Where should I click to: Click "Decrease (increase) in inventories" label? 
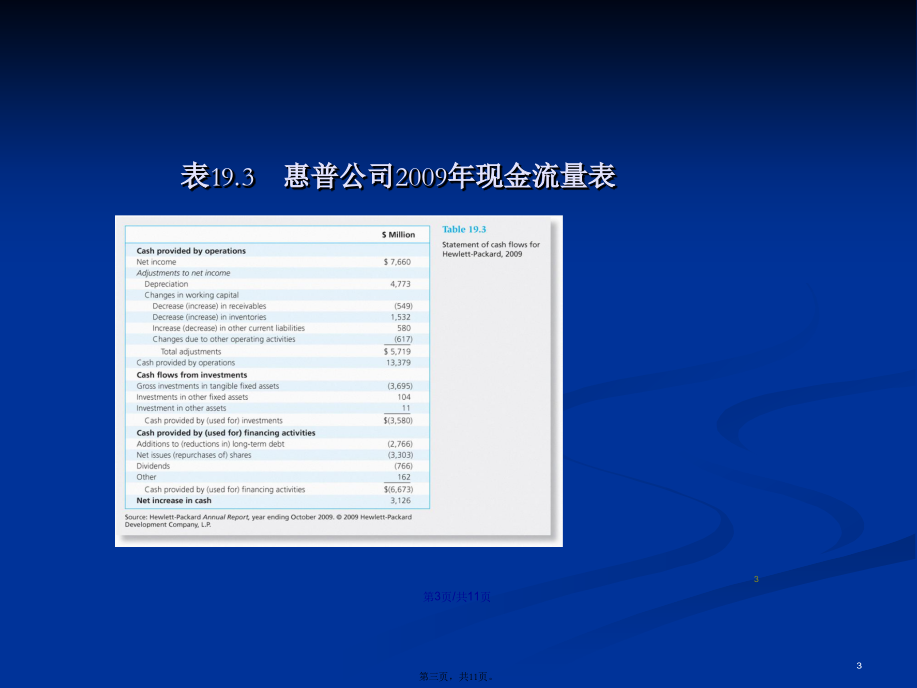209,318
